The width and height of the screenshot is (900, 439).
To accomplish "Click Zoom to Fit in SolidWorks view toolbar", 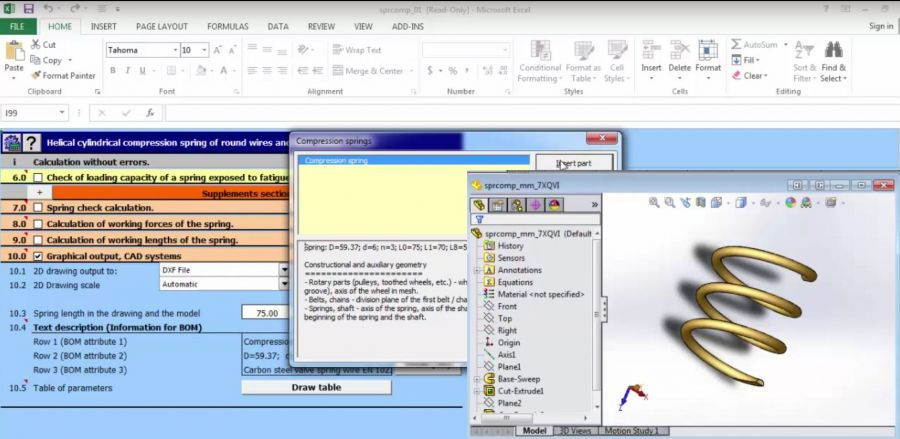I will (x=654, y=202).
